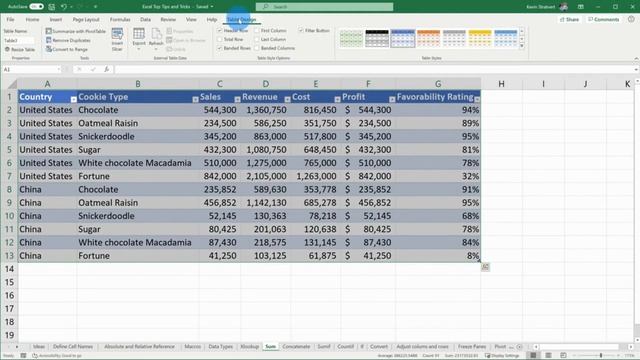
Task: Switch to Page Layout view in status bar
Action: click(548, 356)
